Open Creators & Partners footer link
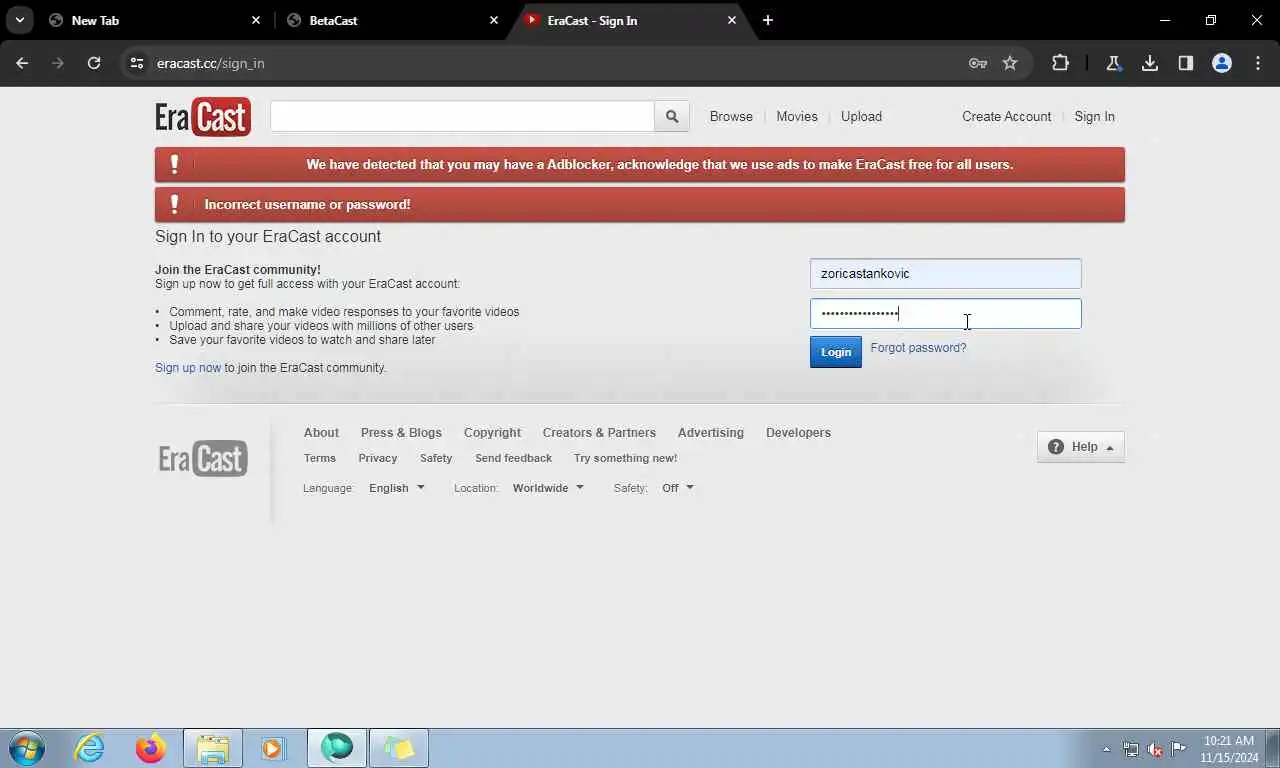This screenshot has width=1280, height=768. 599,433
